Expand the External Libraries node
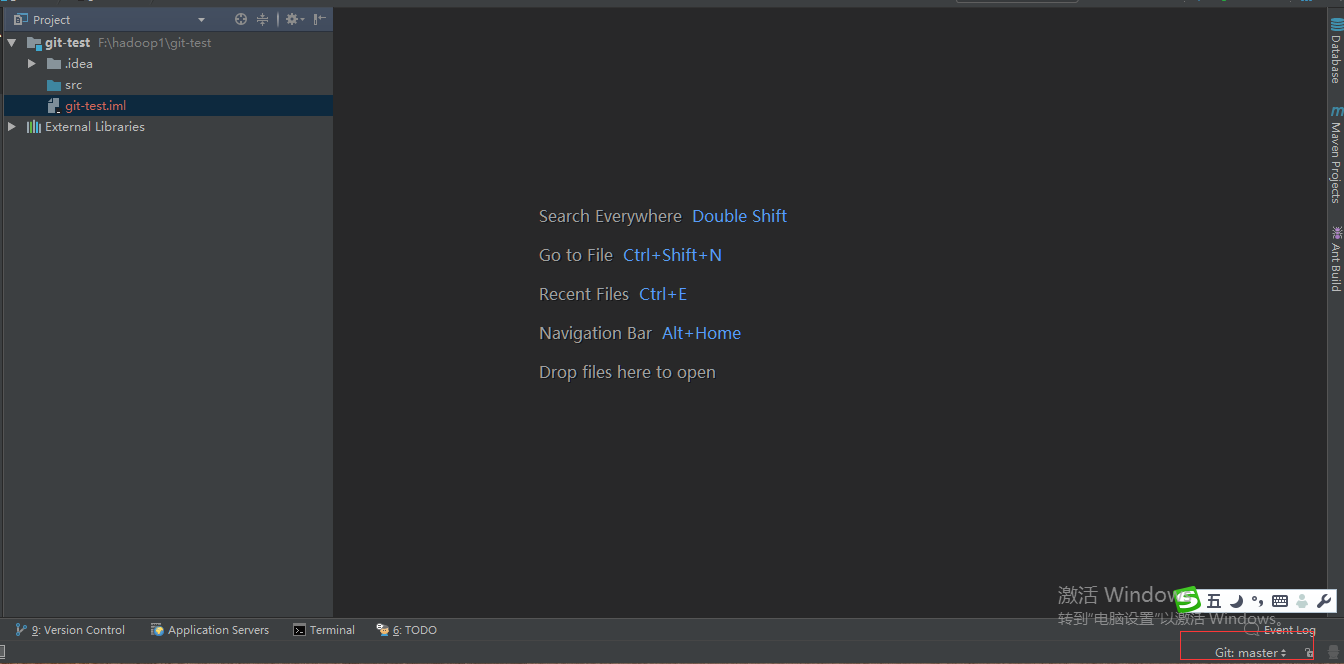 coord(12,127)
